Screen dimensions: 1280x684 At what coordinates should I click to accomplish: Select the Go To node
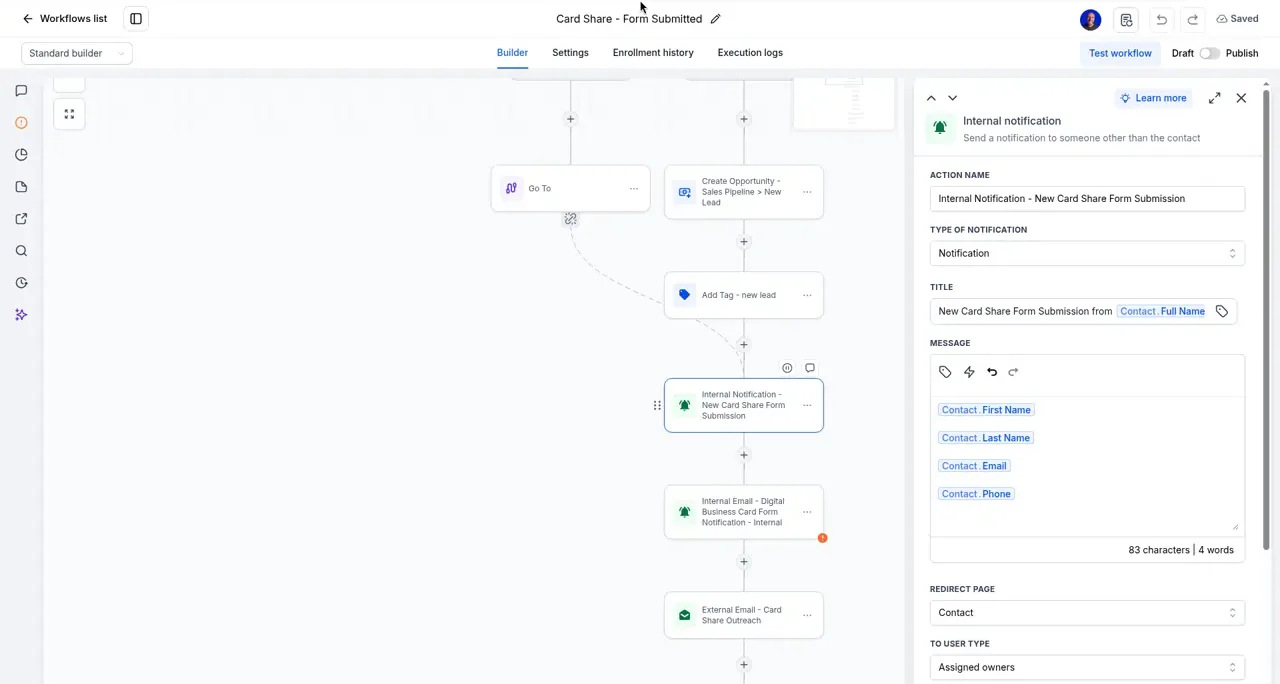tap(570, 188)
